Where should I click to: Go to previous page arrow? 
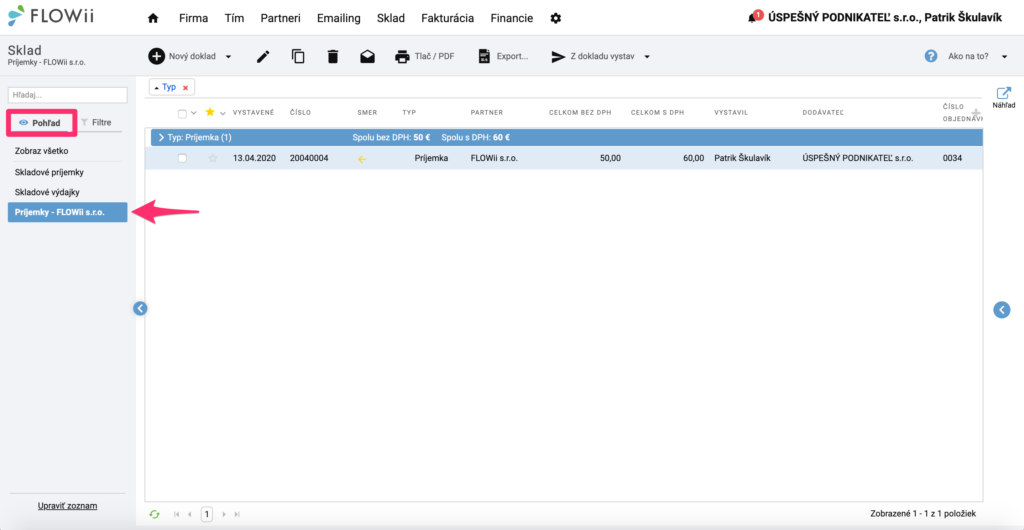point(190,514)
